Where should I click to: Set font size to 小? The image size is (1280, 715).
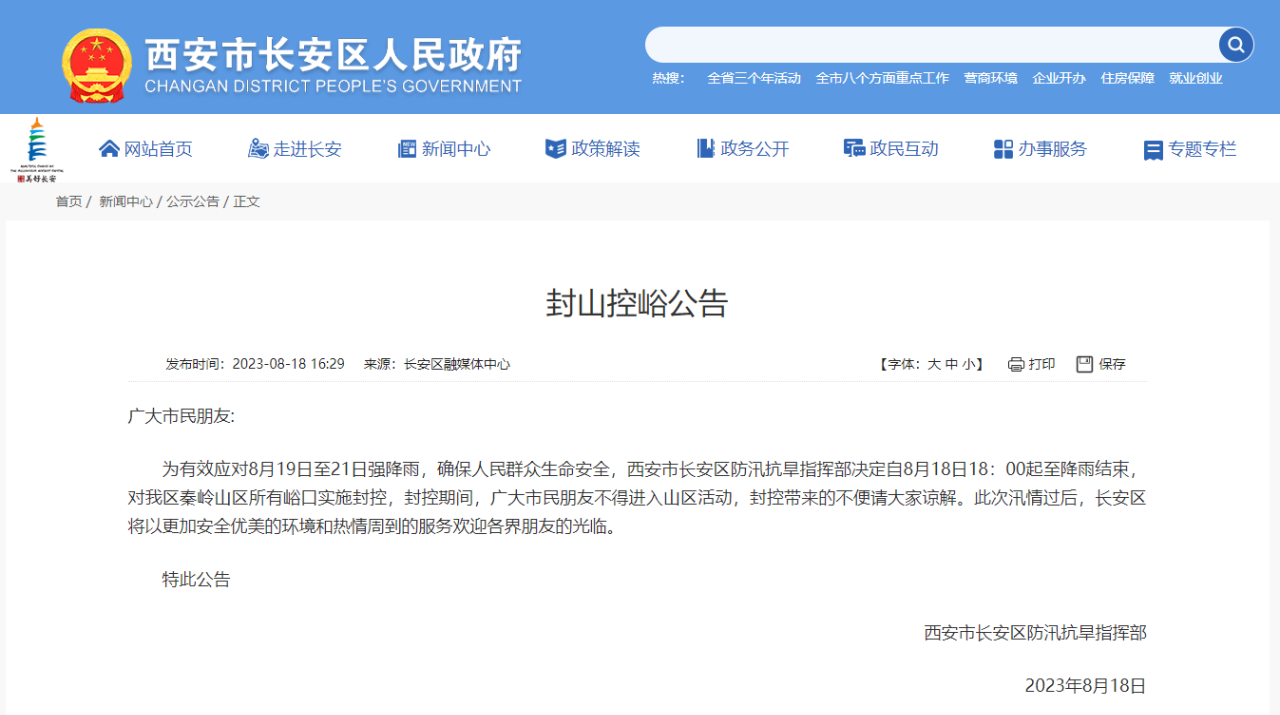coord(969,364)
